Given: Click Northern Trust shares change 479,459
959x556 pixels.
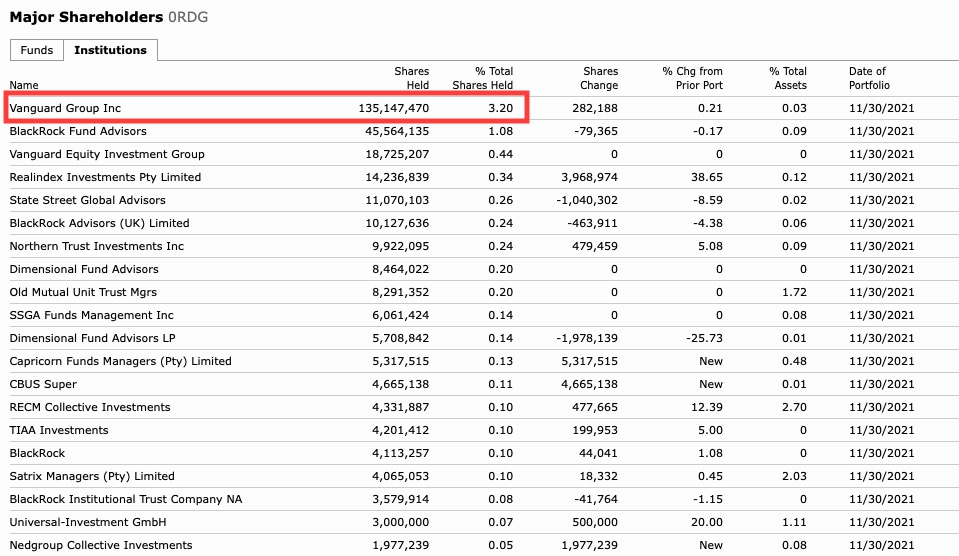Looking at the screenshot, I should (595, 246).
